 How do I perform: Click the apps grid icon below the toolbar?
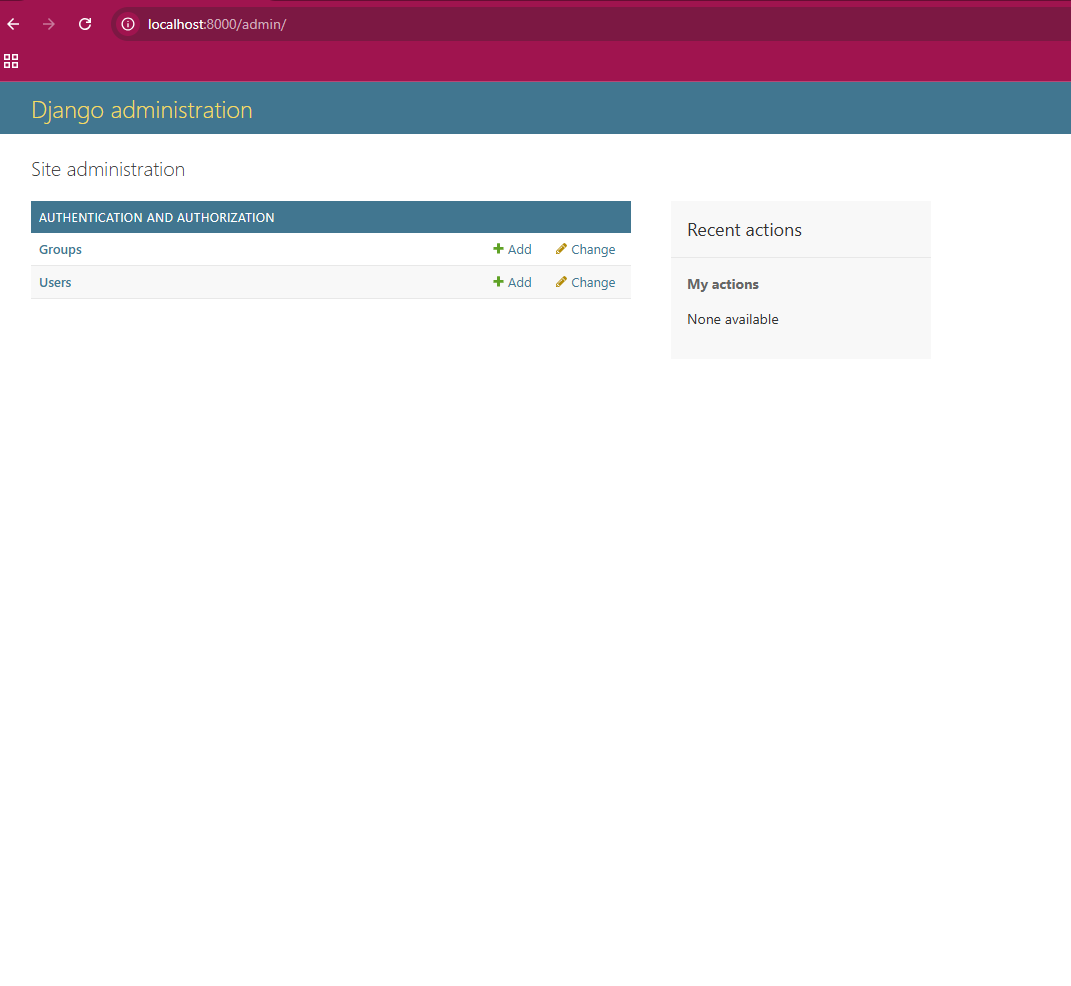11,61
